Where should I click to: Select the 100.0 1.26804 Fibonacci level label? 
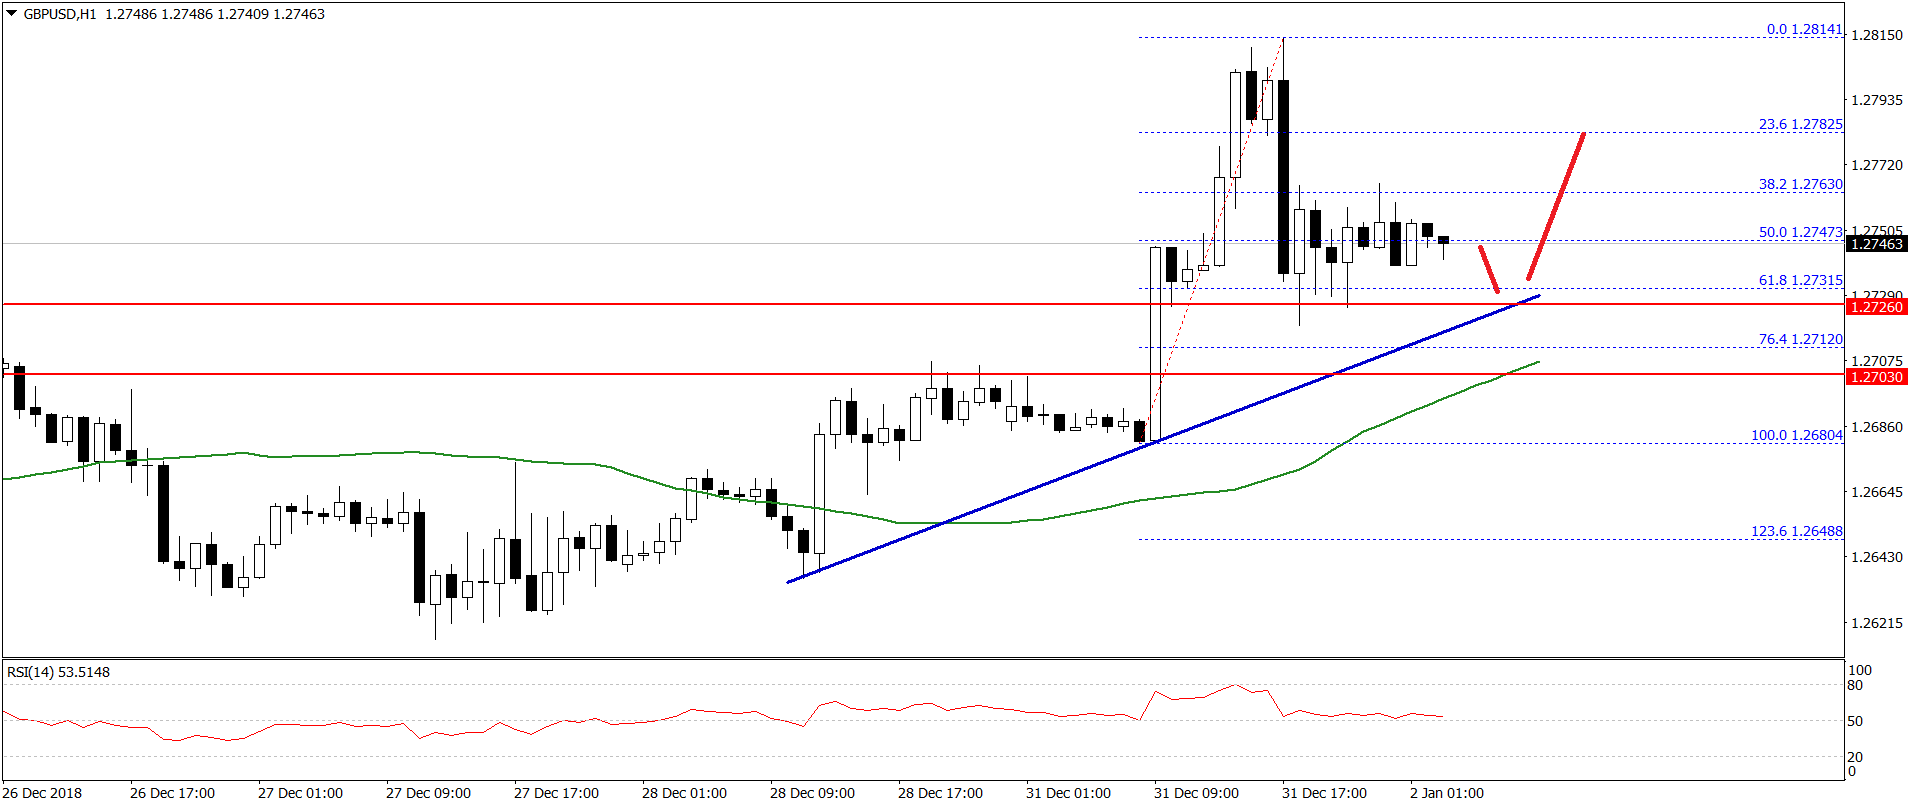1796,435
